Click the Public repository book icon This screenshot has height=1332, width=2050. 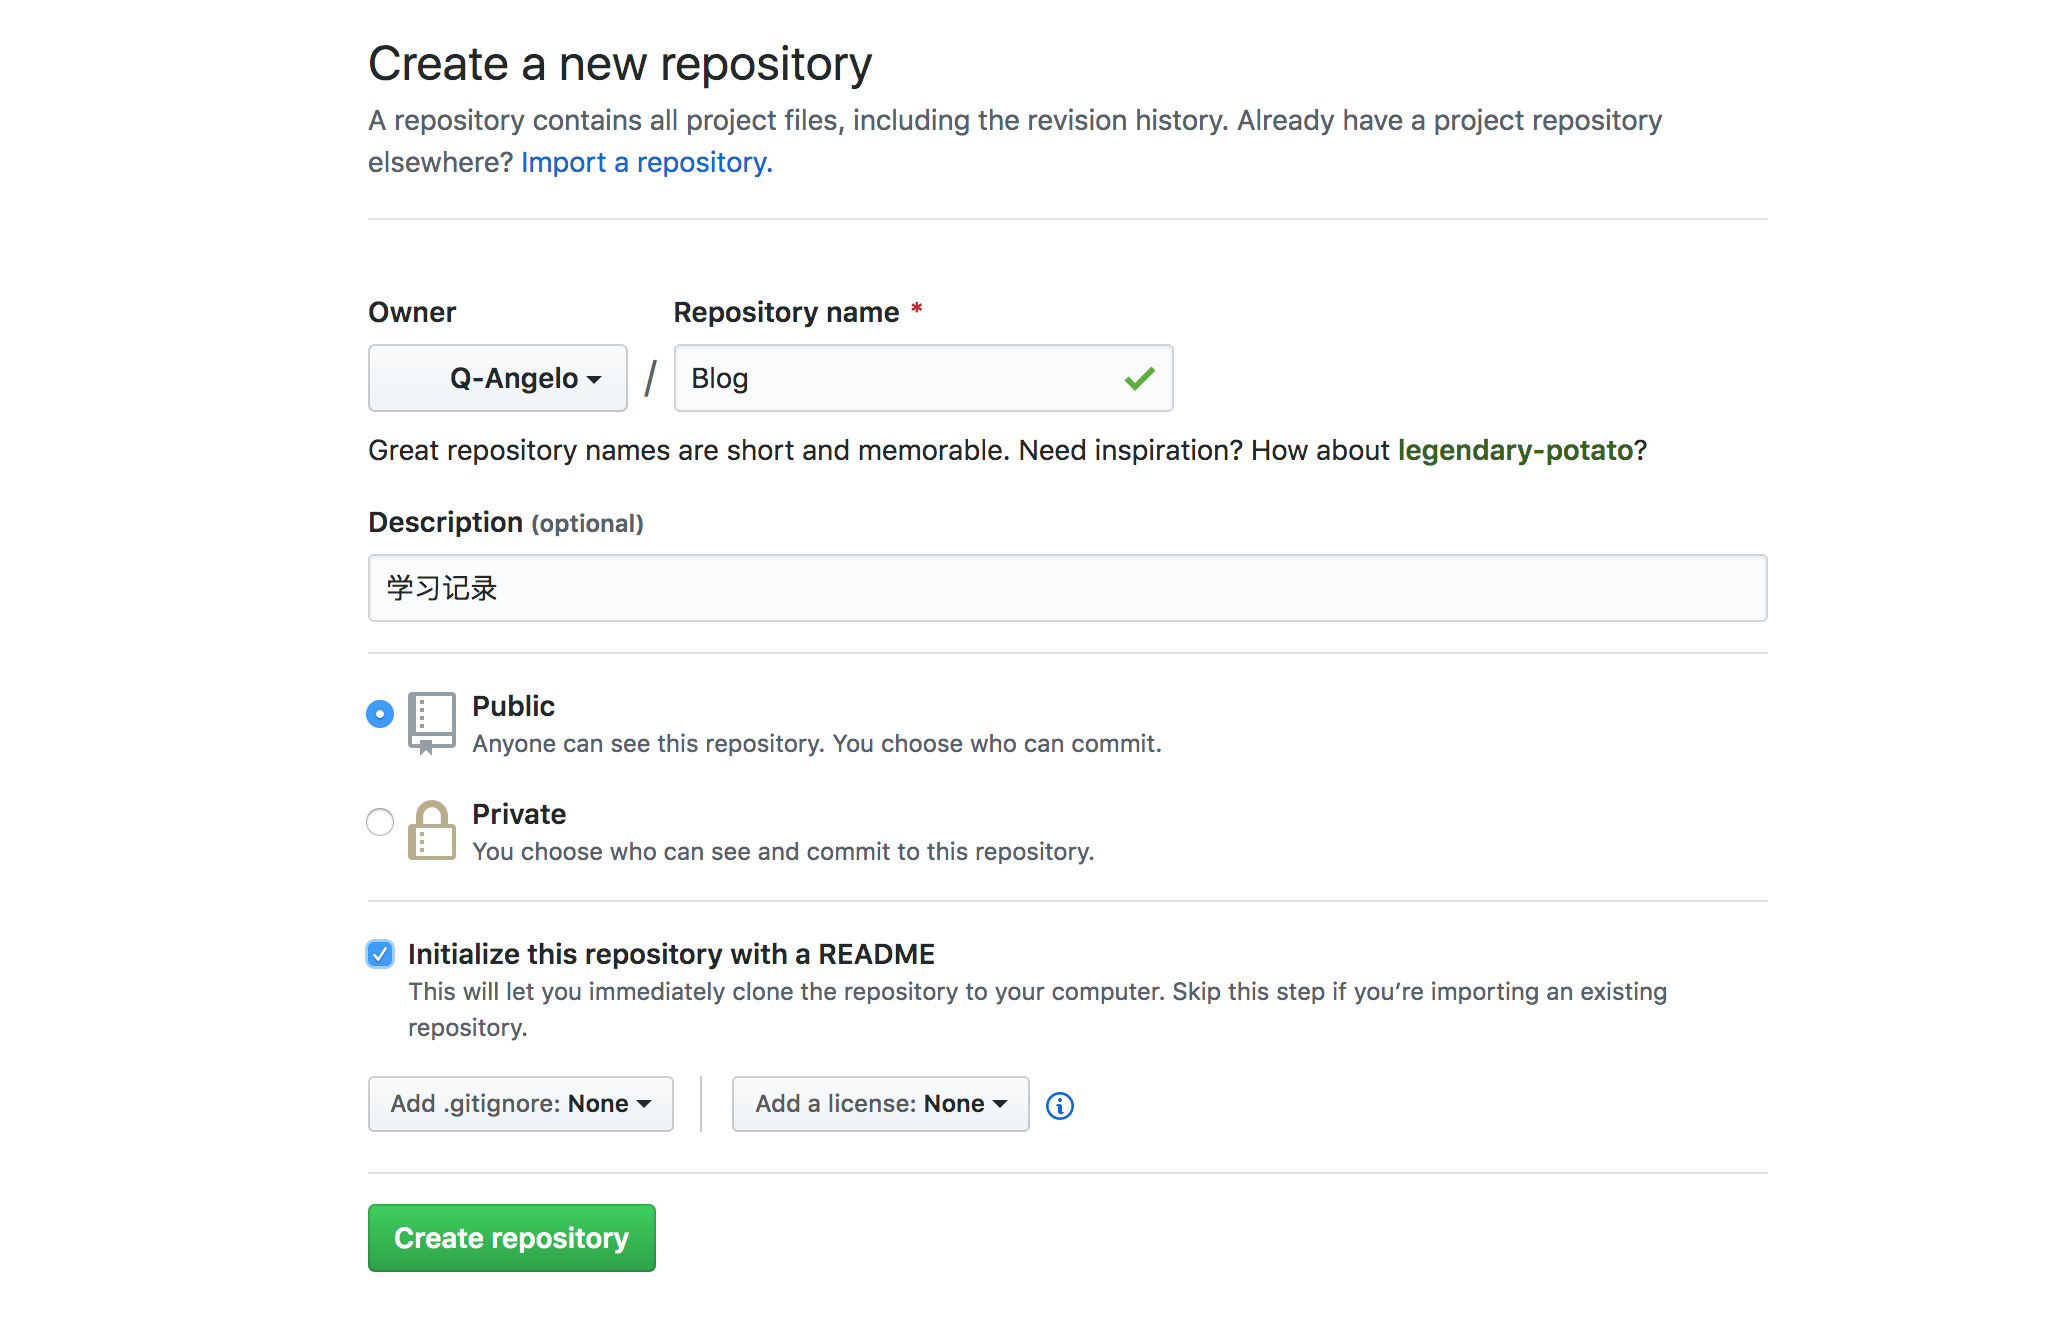[x=431, y=722]
